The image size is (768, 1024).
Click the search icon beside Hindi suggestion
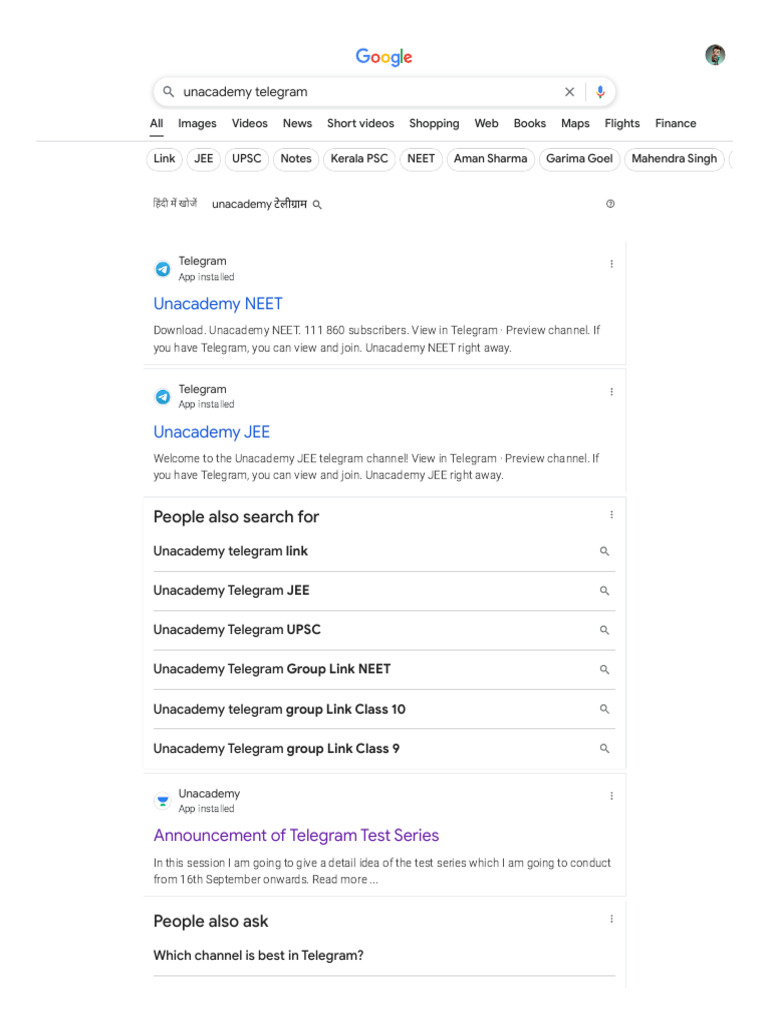tap(317, 204)
